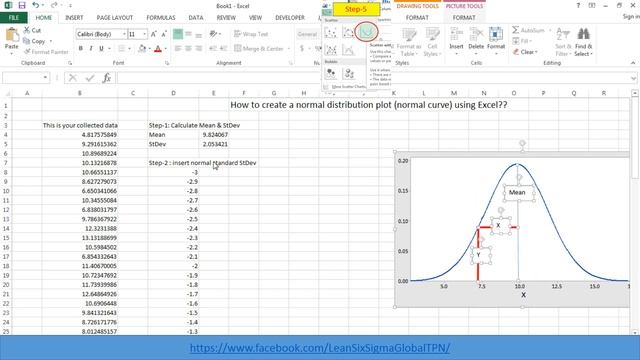Screen dimensions: 640x360
Task: Toggle Wrap Text
Action: click(251, 34)
